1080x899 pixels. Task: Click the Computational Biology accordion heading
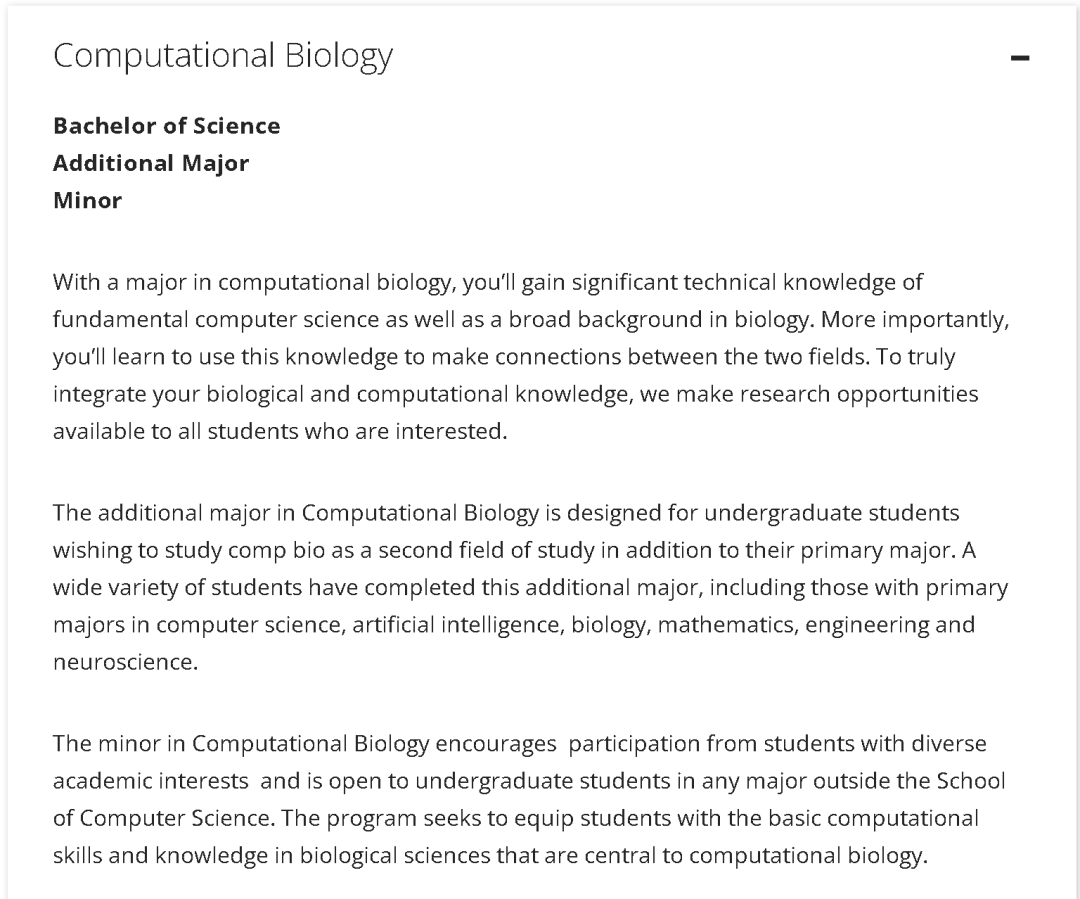222,55
